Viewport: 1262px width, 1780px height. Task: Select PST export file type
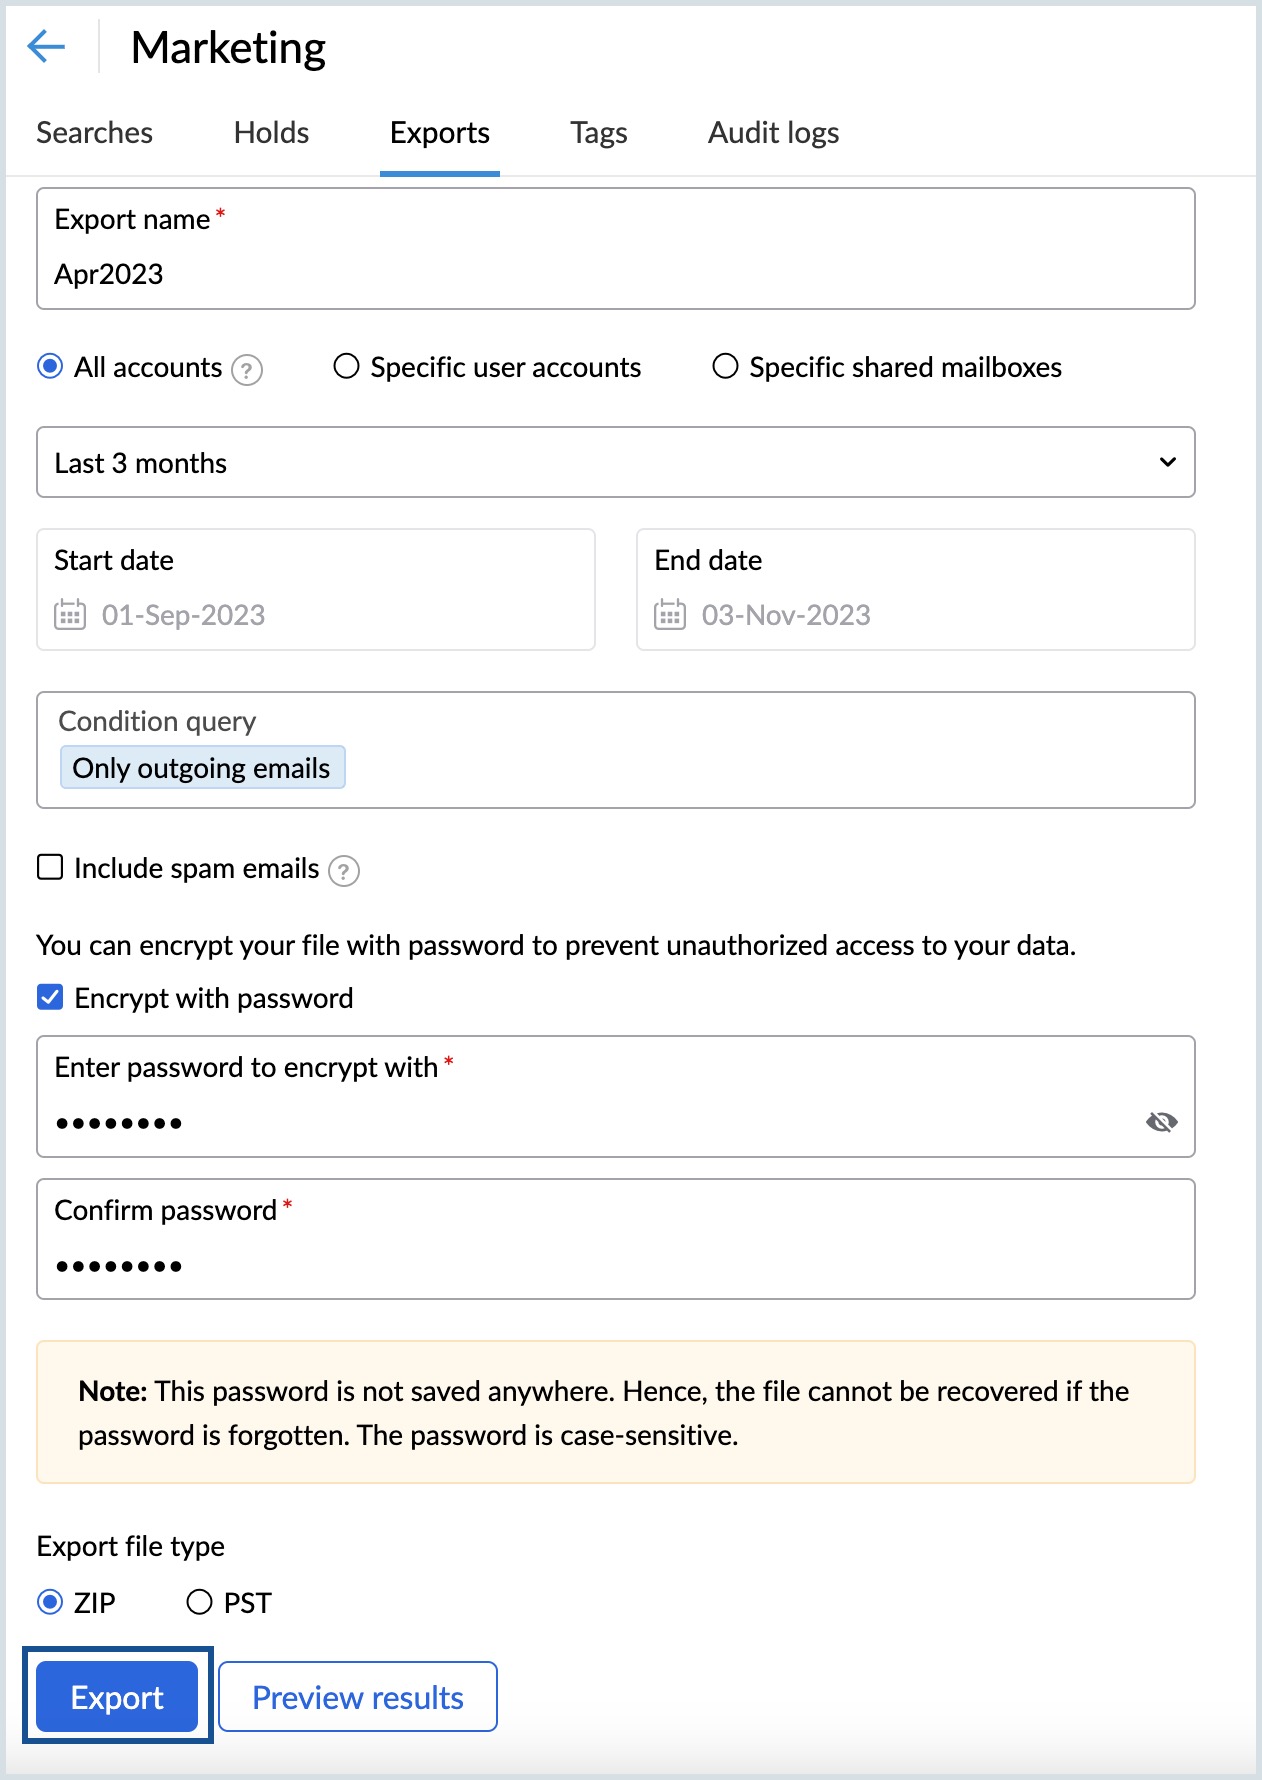[x=200, y=1602]
